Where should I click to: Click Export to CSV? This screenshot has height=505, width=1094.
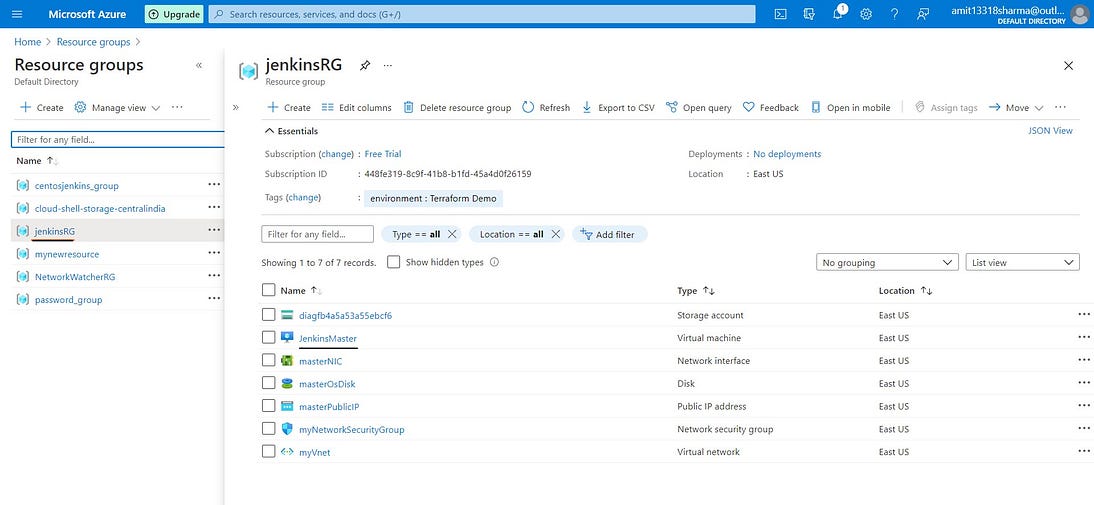(618, 107)
